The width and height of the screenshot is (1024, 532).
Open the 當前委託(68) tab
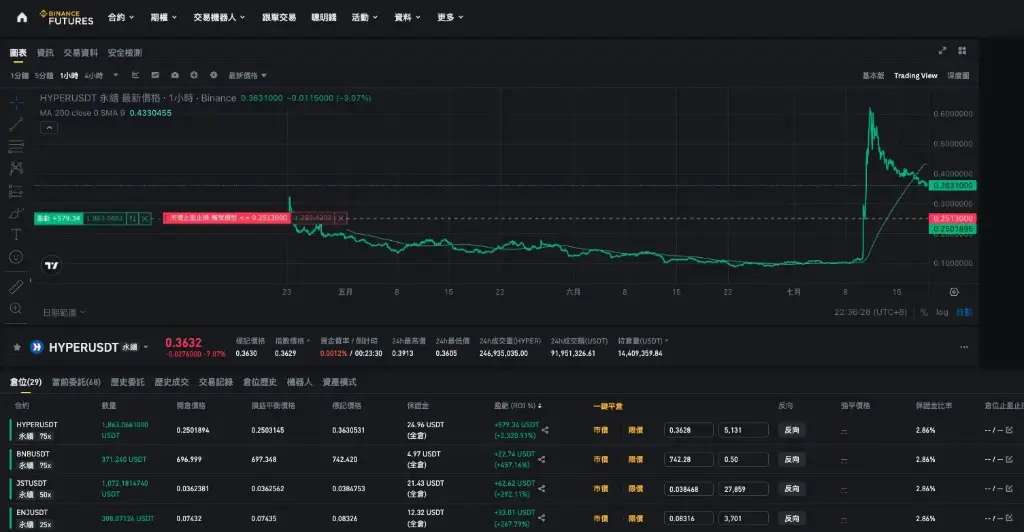coord(76,382)
